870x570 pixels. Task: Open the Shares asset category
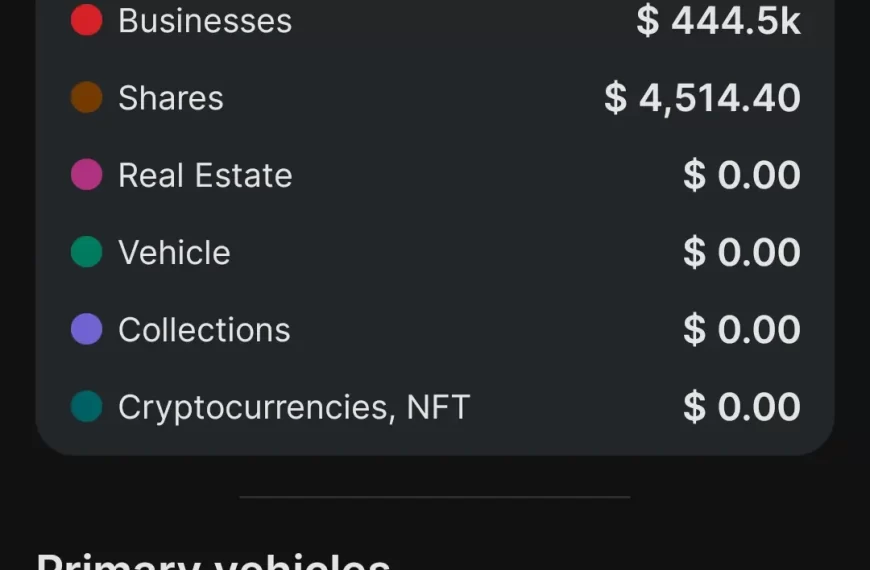(171, 98)
